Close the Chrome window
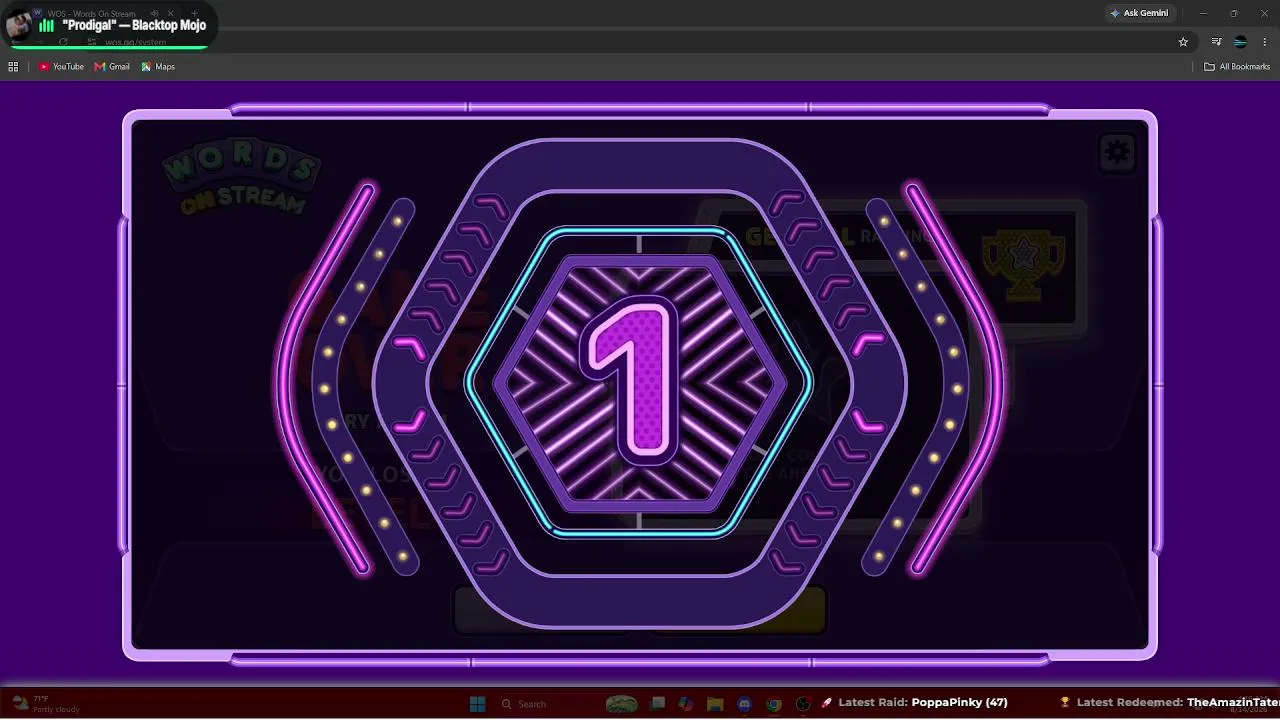This screenshot has width=1280, height=720. (1264, 13)
